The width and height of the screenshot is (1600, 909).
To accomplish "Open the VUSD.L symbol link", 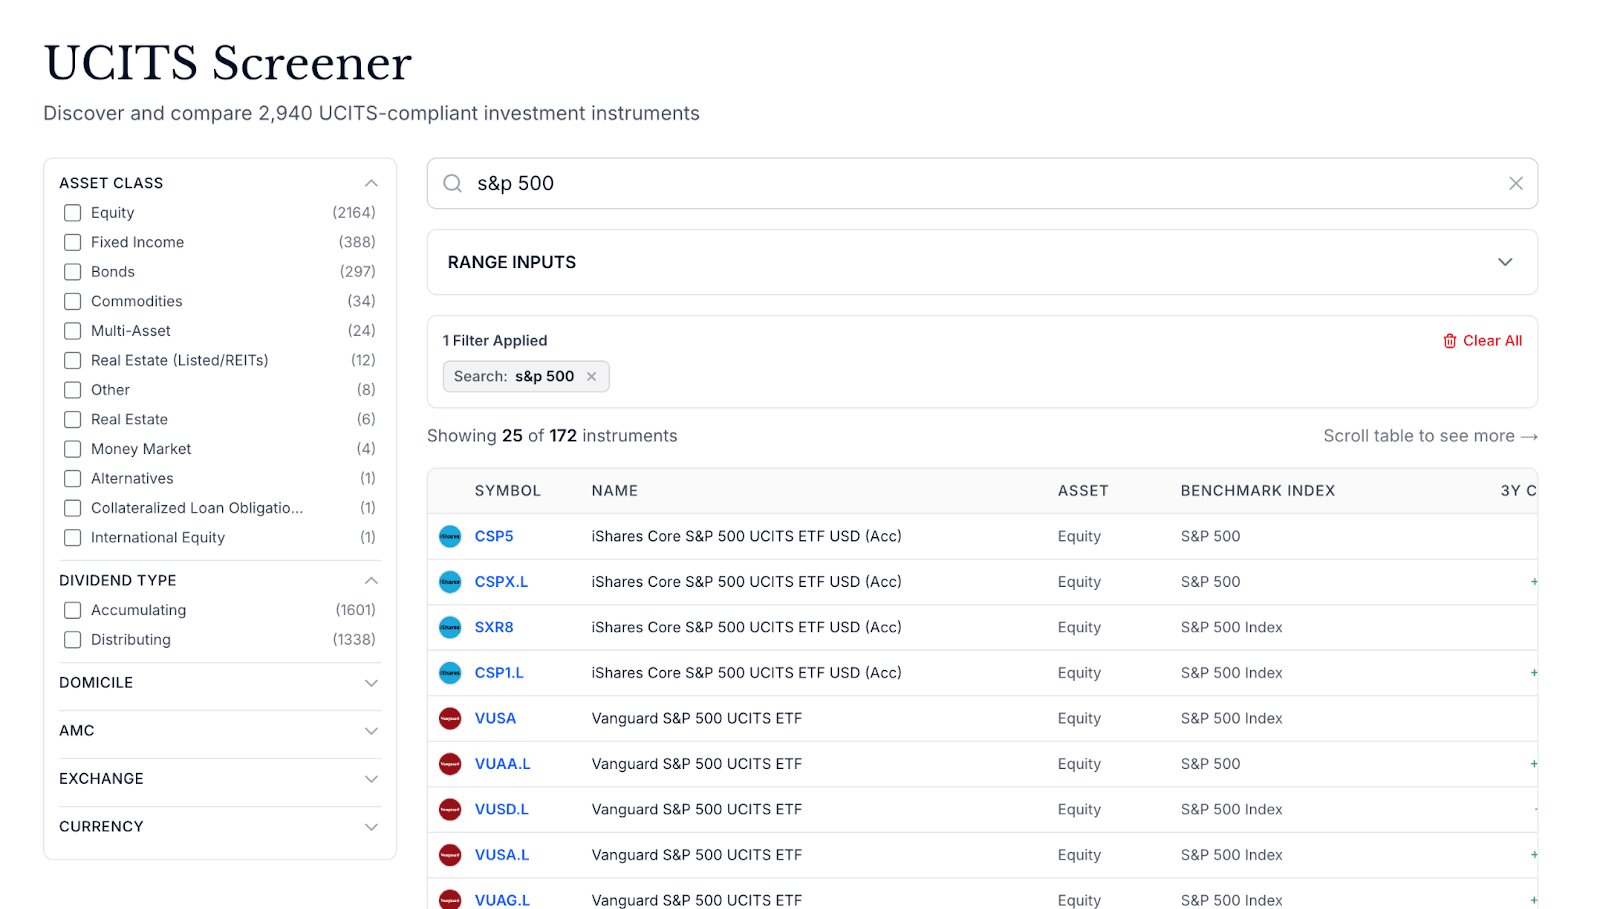I will click(501, 809).
